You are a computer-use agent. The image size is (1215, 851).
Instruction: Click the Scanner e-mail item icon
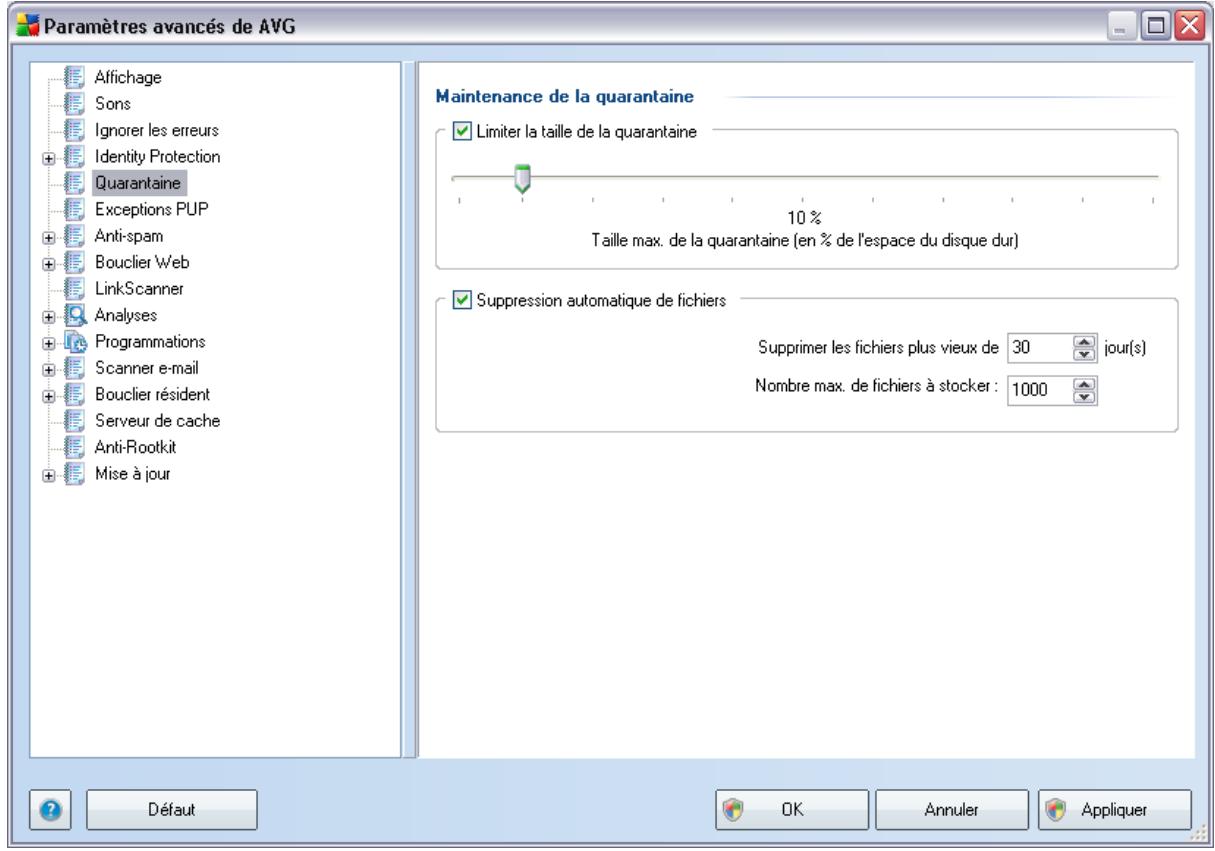(x=73, y=368)
